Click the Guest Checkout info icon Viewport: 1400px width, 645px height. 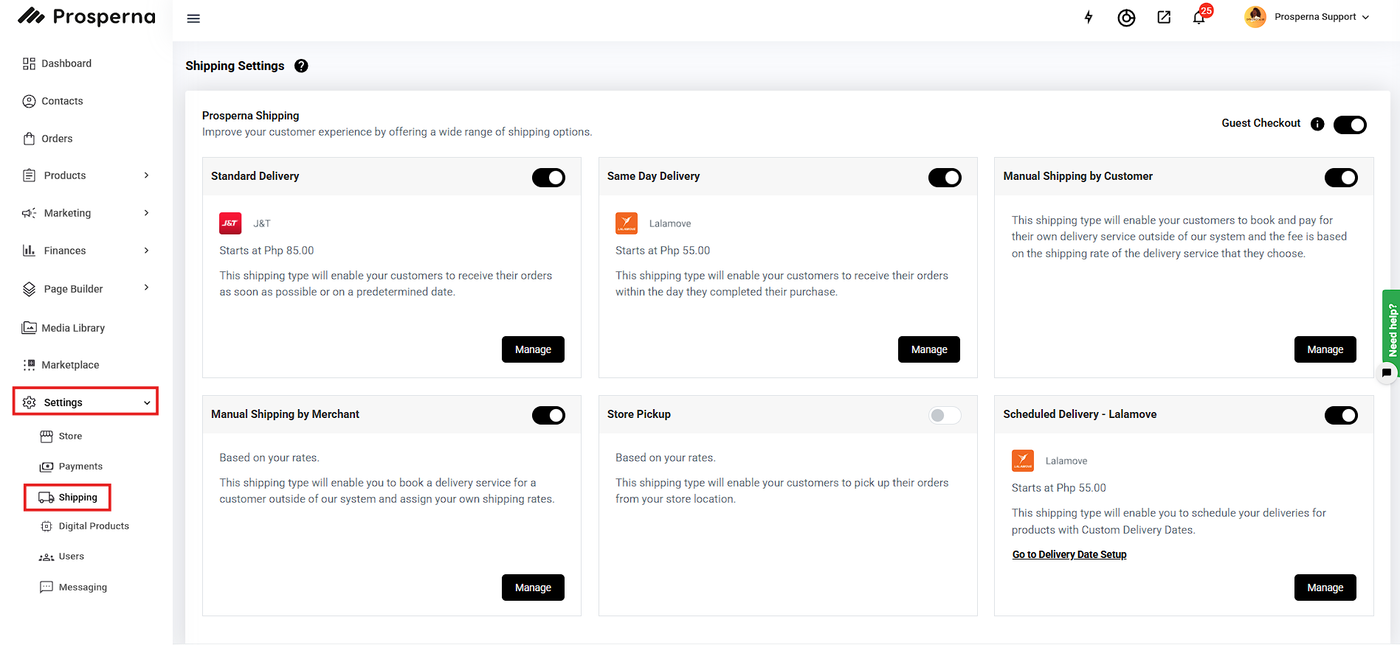coord(1317,124)
